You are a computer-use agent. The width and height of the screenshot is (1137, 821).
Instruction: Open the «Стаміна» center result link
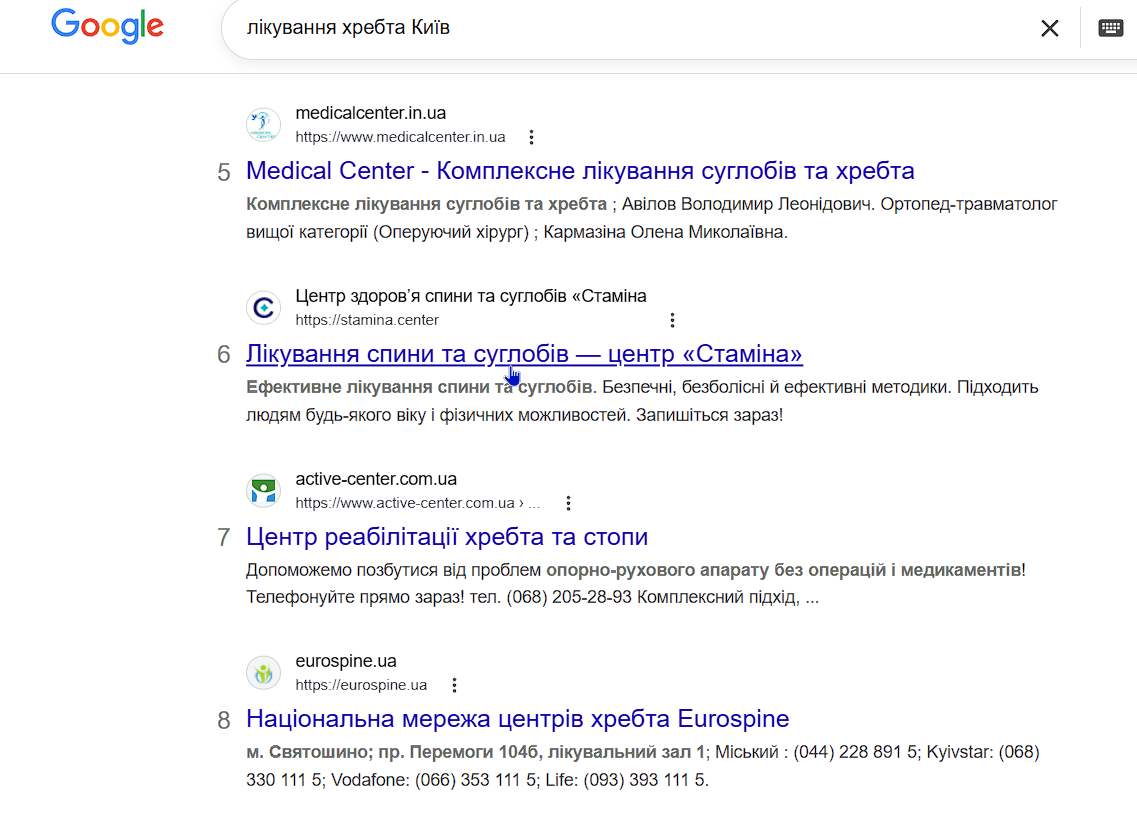pos(524,354)
